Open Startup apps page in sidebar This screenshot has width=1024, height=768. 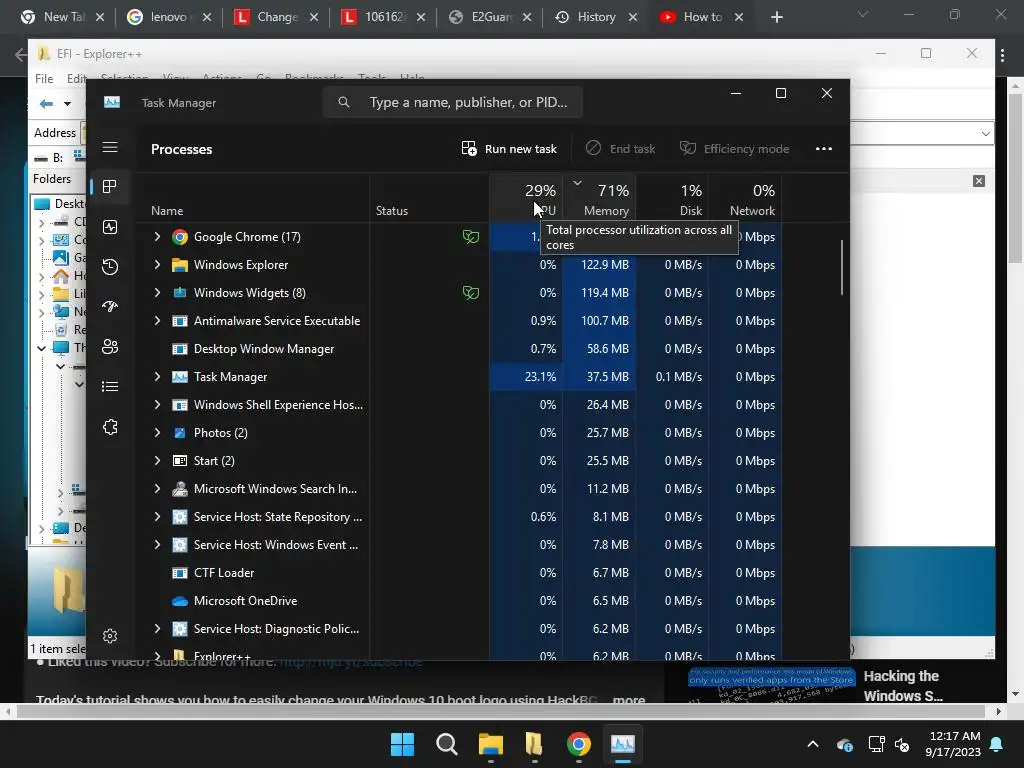(110, 306)
